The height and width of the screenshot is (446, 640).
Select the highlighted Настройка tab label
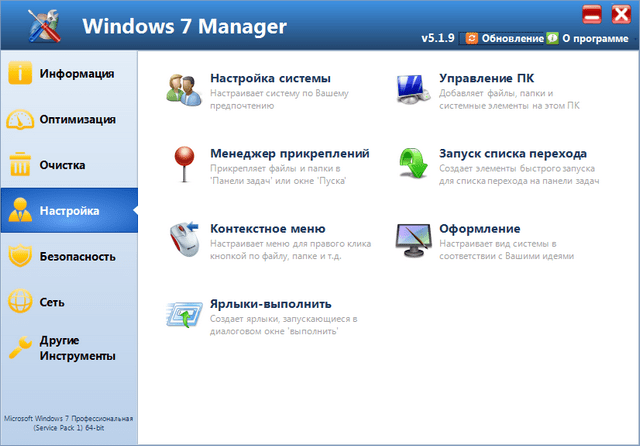pos(69,211)
